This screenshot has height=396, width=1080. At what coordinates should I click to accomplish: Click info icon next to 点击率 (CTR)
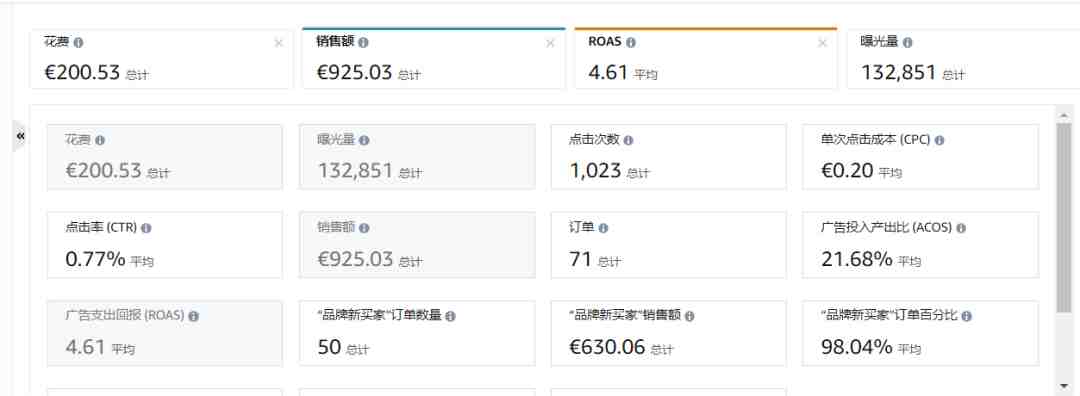click(146, 228)
